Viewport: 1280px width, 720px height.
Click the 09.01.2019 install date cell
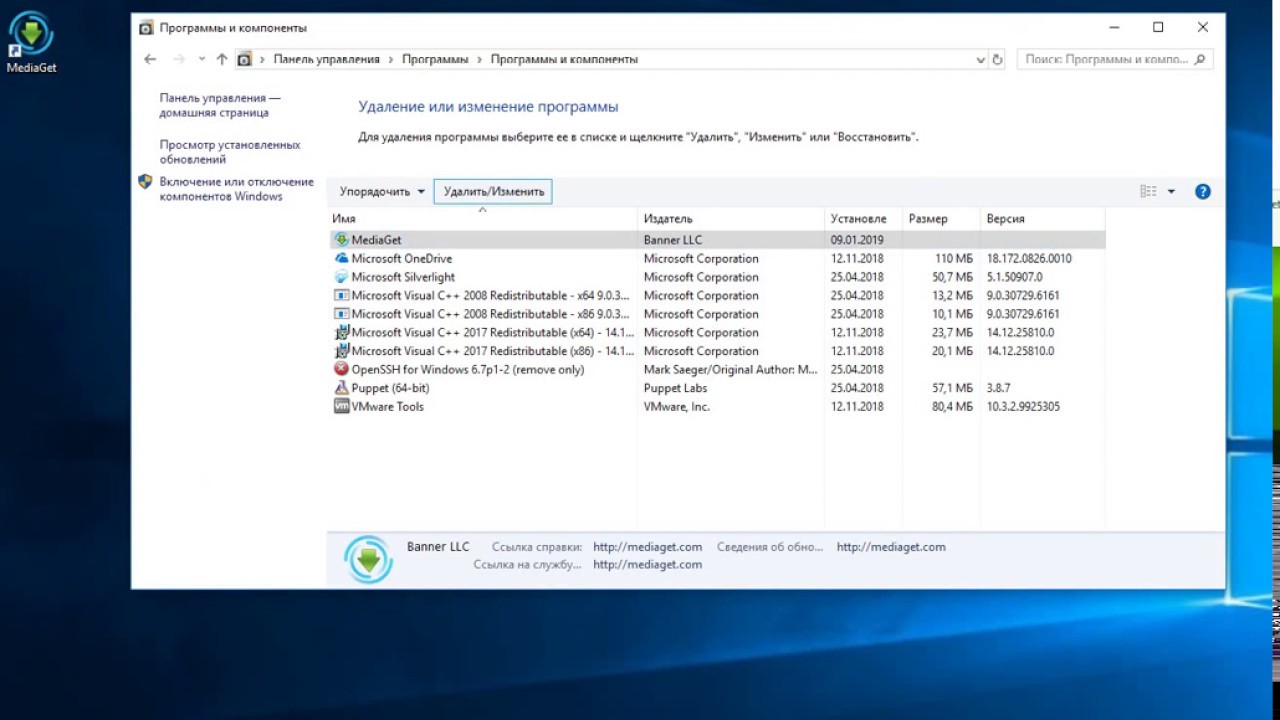tap(857, 240)
